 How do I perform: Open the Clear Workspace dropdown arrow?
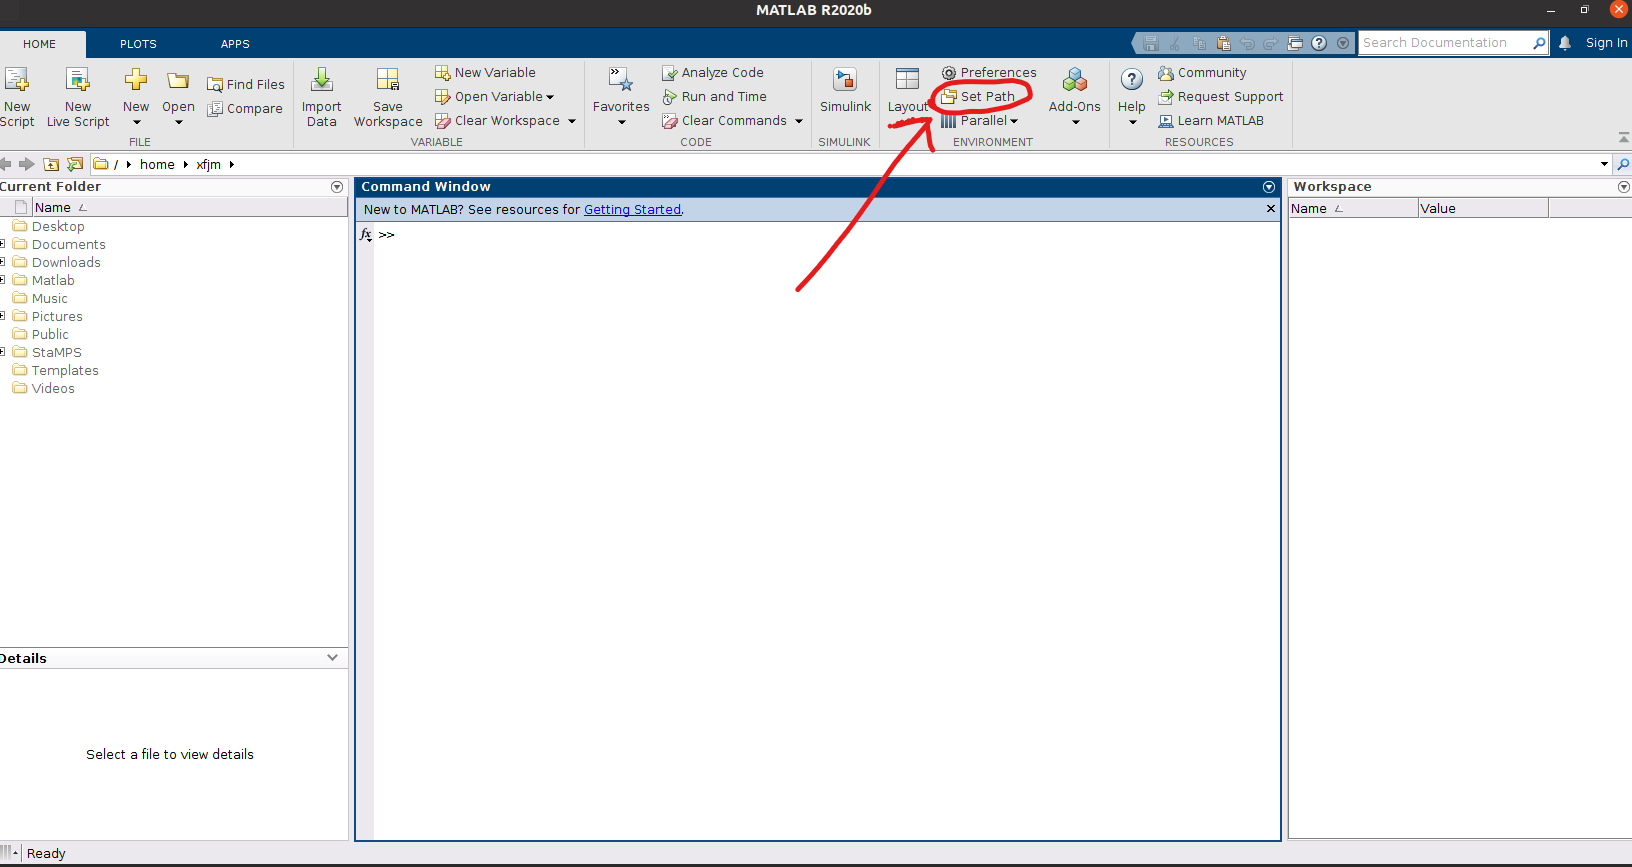(x=572, y=121)
